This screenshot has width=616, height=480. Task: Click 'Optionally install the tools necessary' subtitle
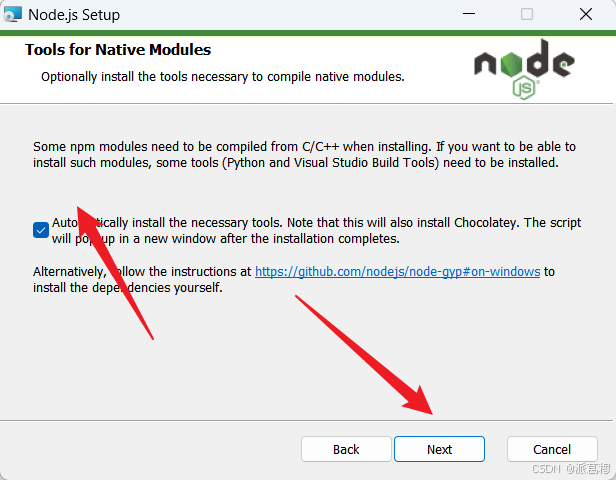[223, 77]
